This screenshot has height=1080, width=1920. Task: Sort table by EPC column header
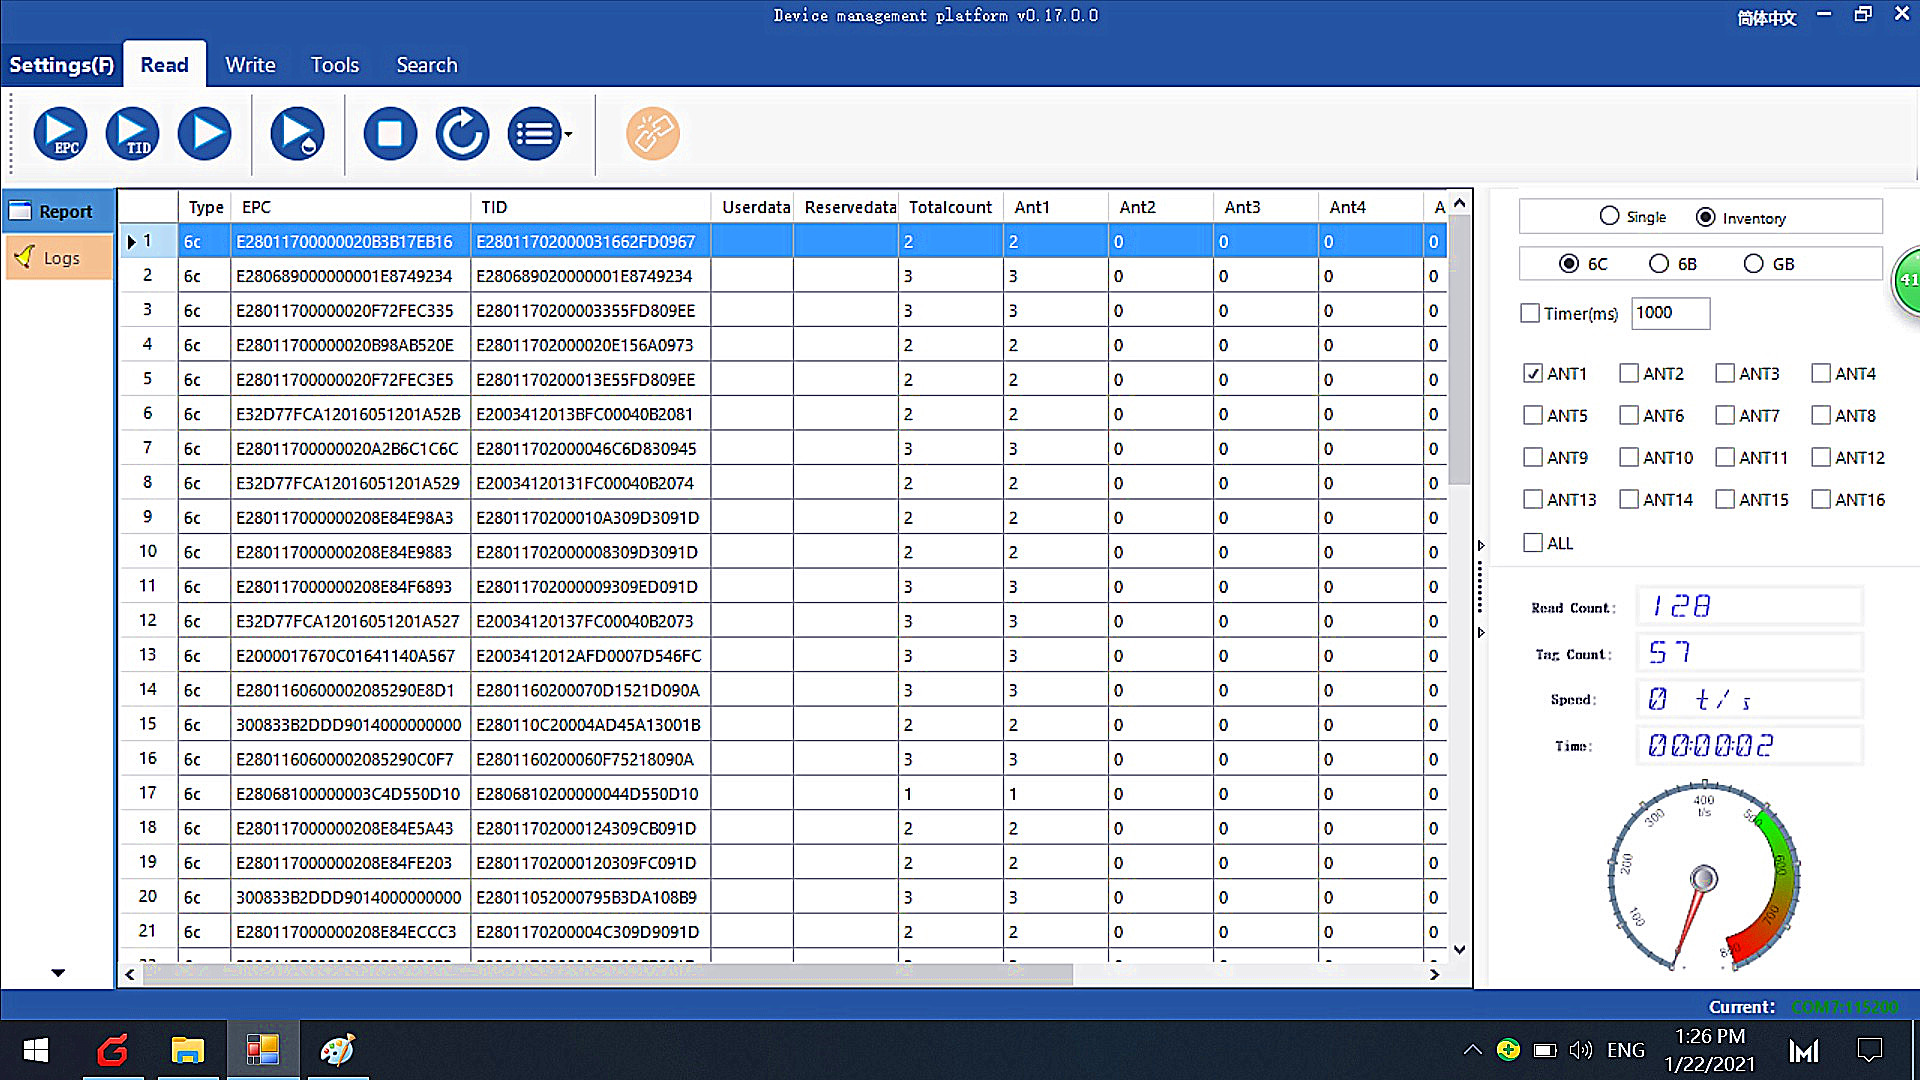pos(350,207)
